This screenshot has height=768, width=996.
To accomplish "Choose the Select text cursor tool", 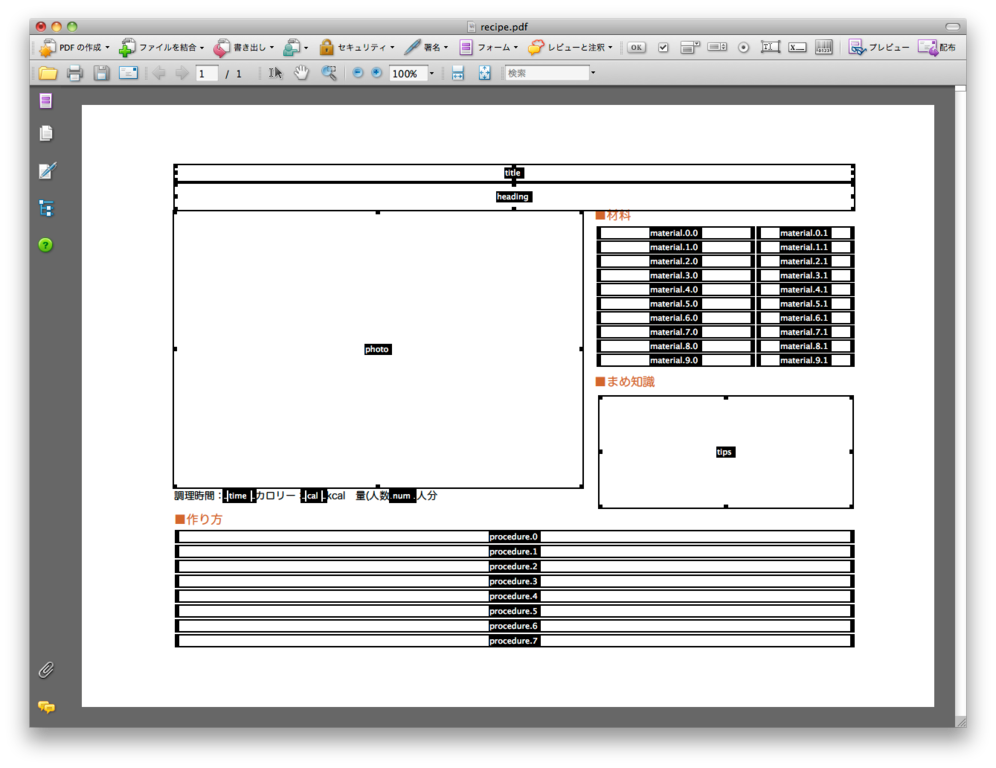I will pyautogui.click(x=275, y=73).
